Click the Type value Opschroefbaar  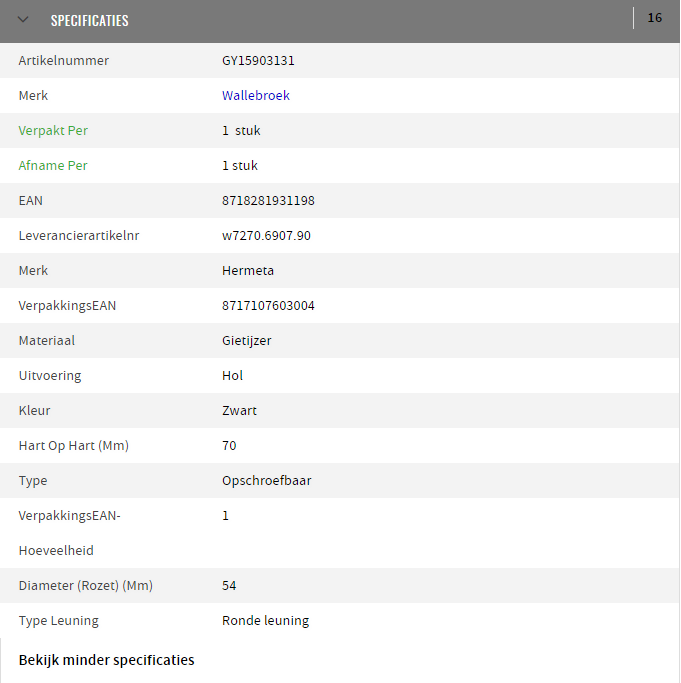(x=267, y=480)
